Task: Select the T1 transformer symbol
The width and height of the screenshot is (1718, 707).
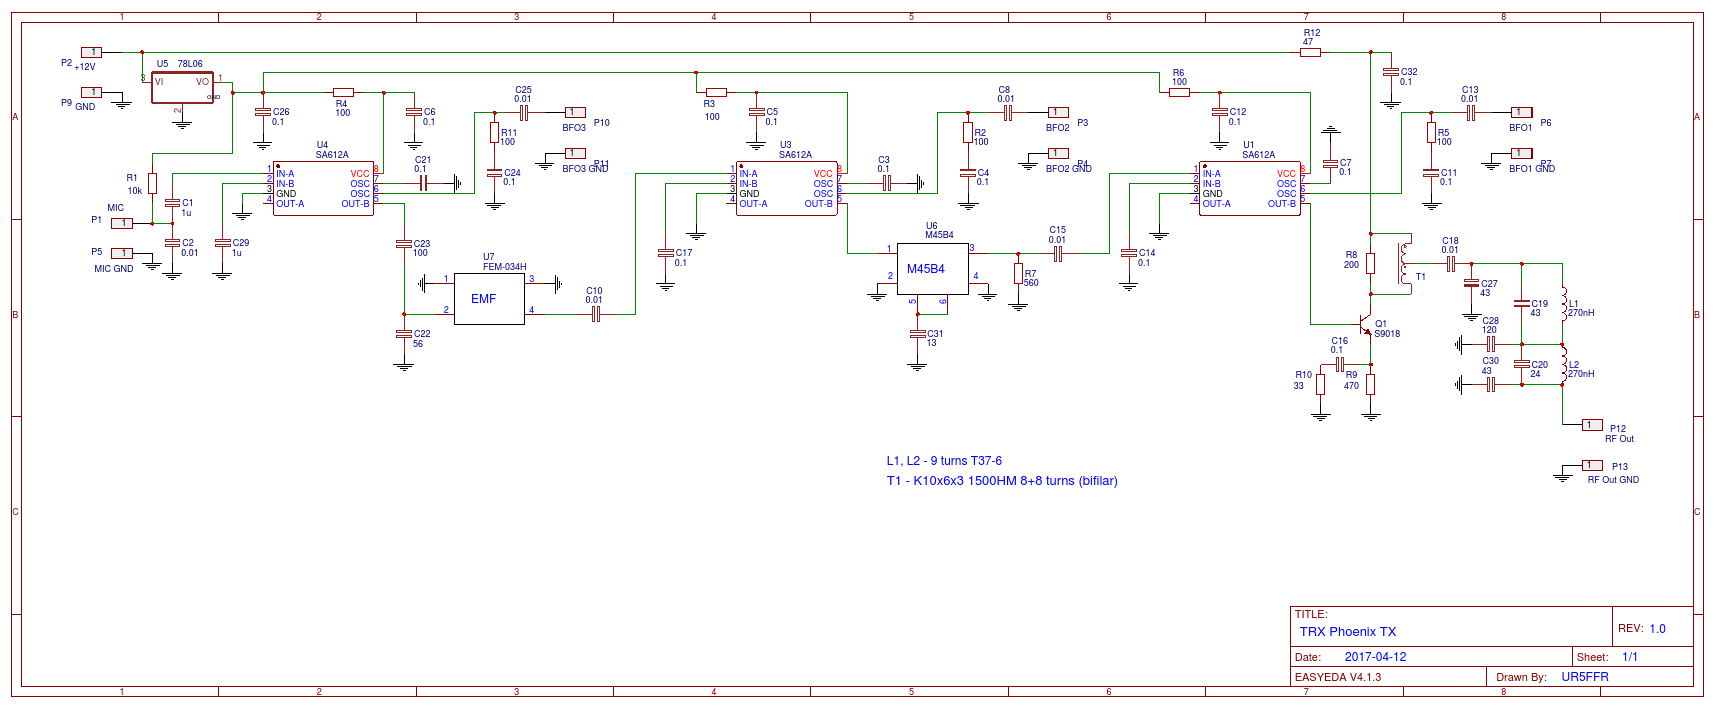Action: [x=1405, y=262]
